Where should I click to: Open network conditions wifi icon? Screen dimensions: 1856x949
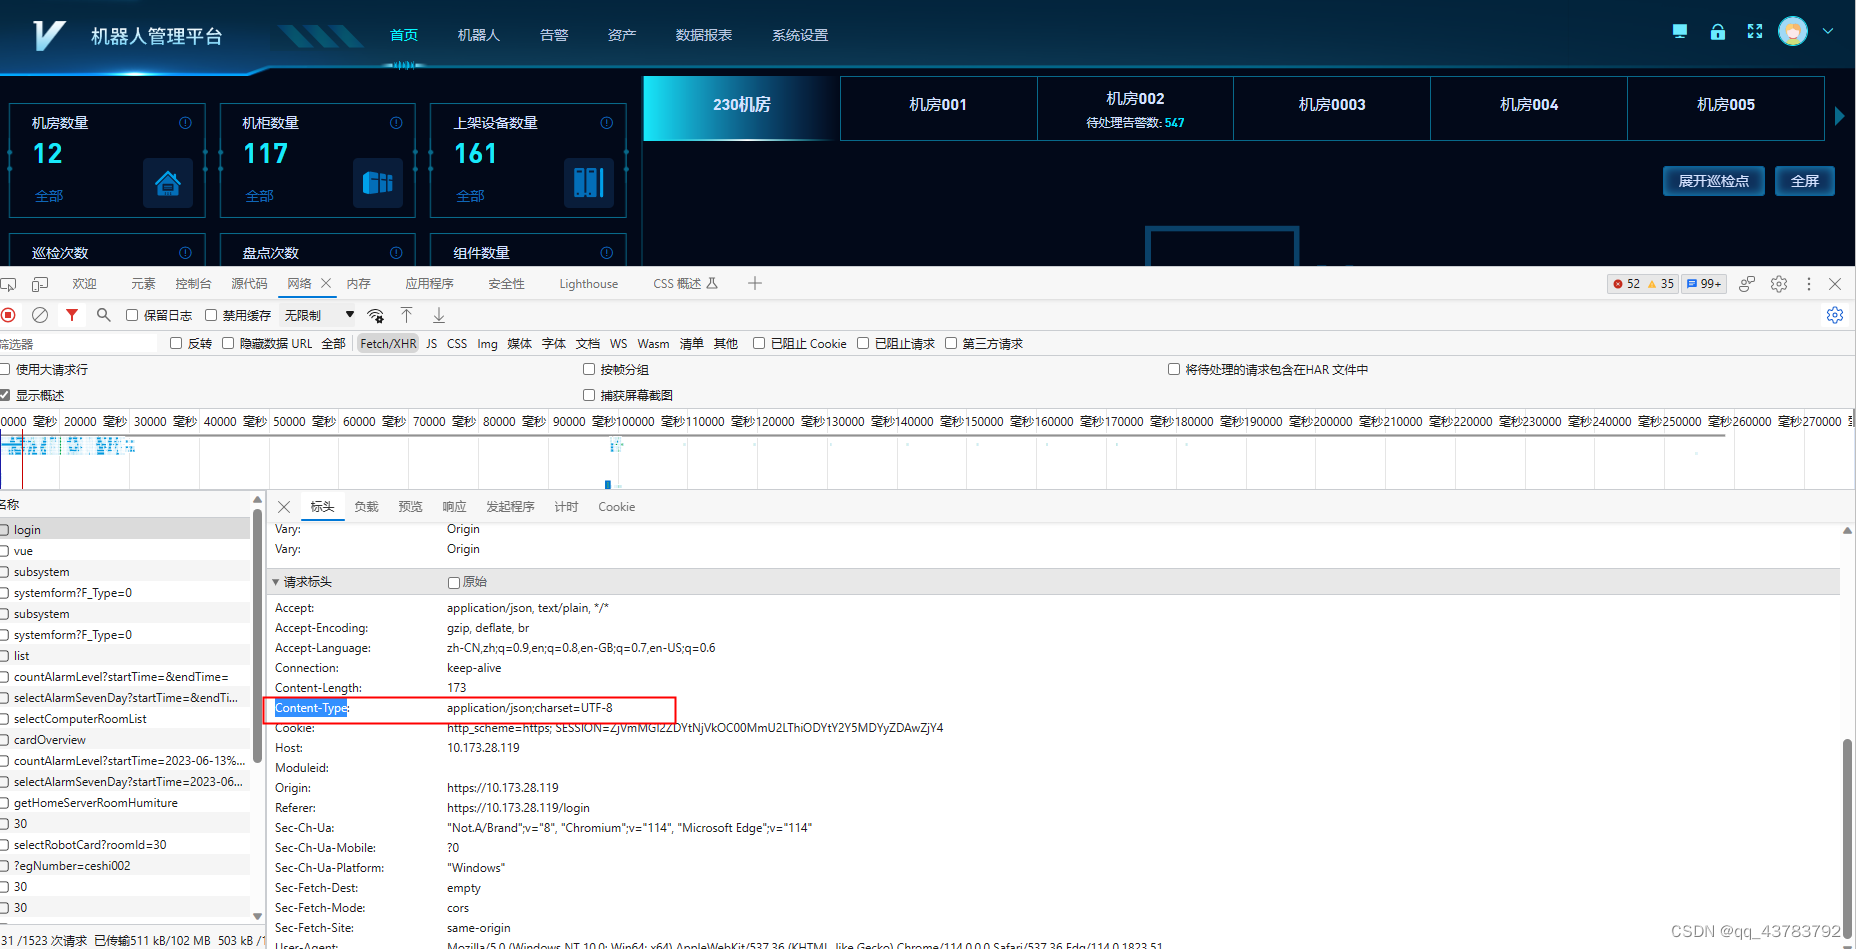click(376, 315)
